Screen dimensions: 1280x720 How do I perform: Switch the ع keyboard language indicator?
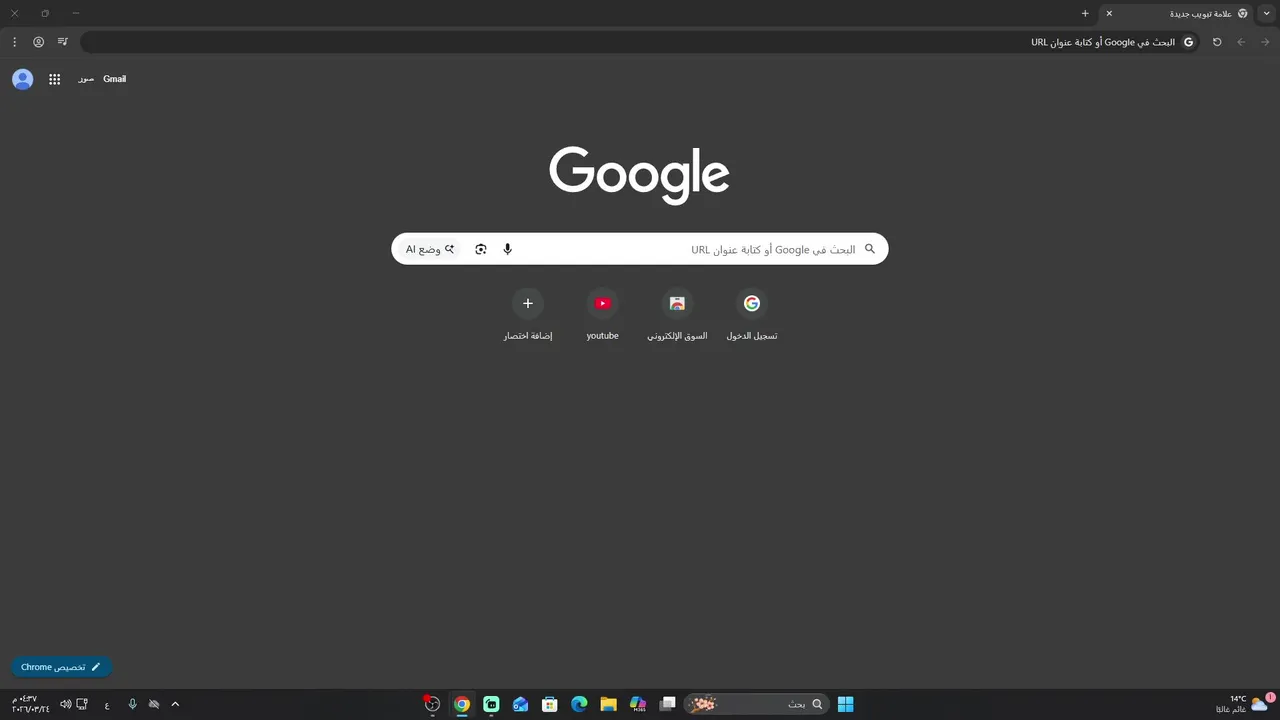pyautogui.click(x=107, y=704)
